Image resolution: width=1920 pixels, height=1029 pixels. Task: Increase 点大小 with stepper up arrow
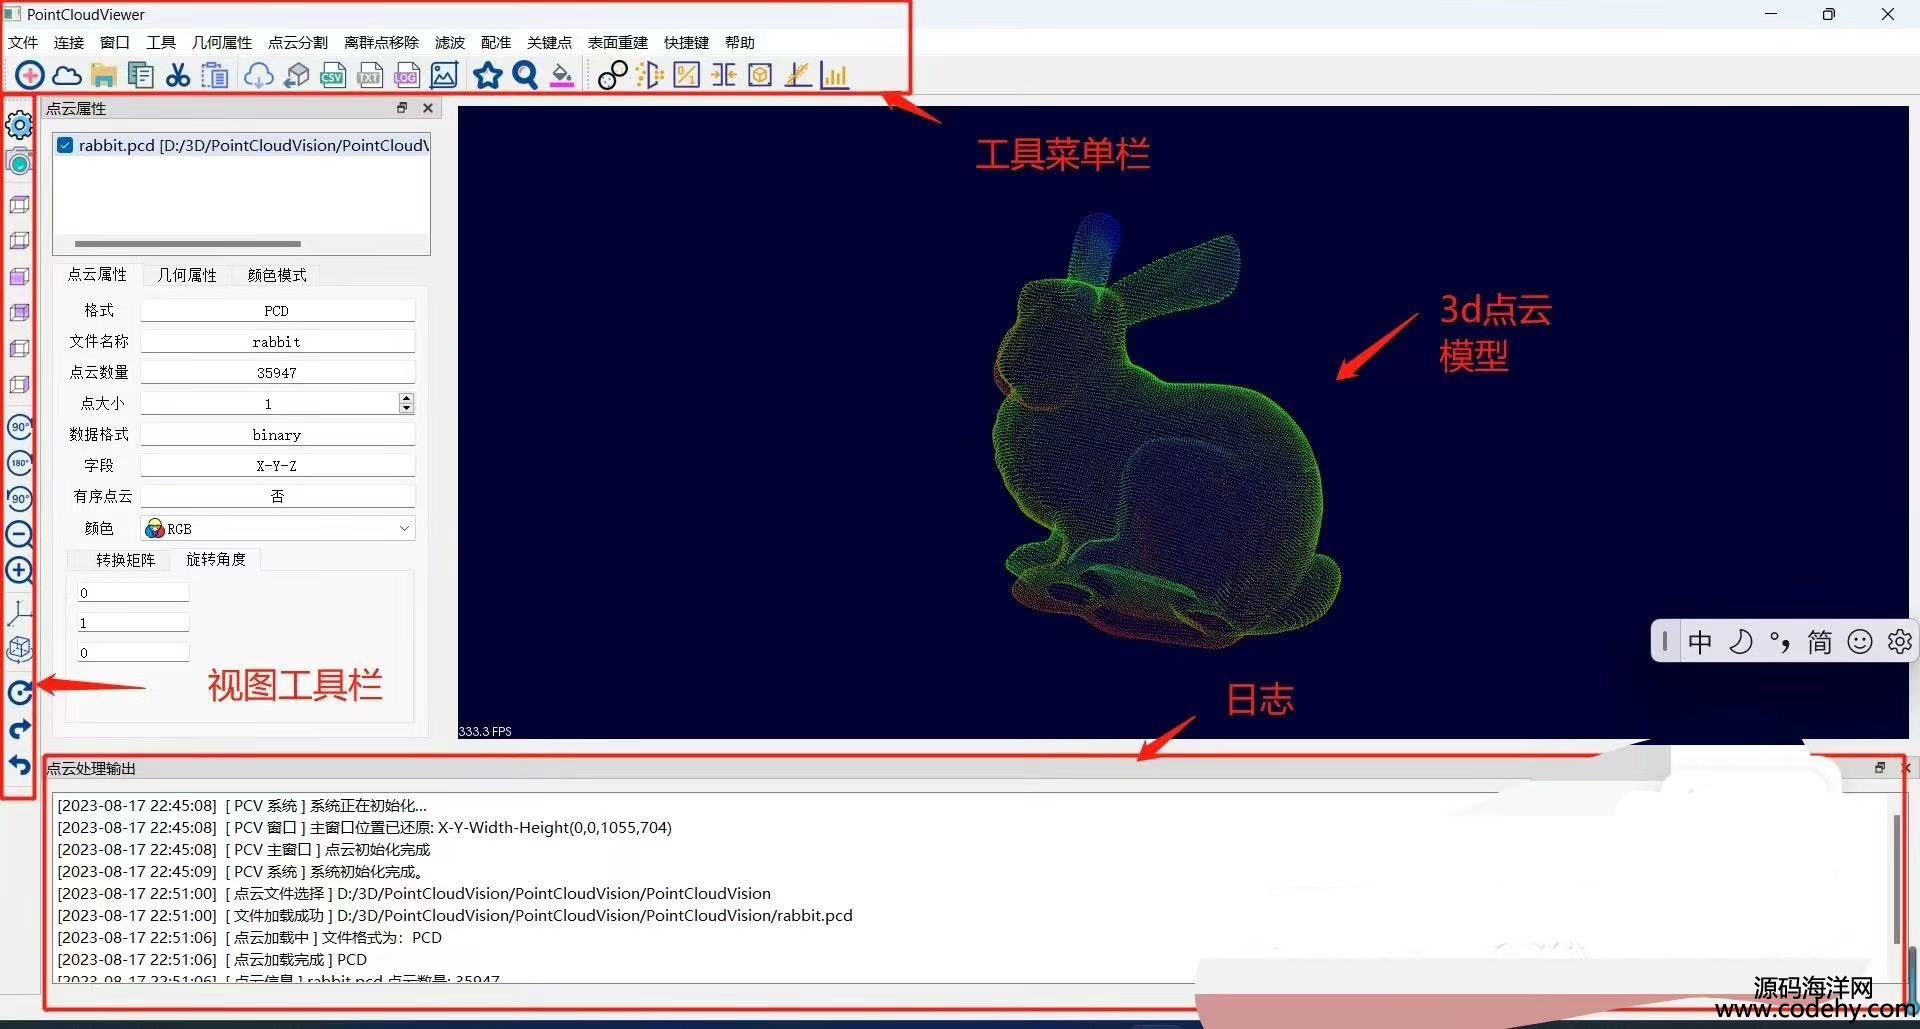coord(406,398)
